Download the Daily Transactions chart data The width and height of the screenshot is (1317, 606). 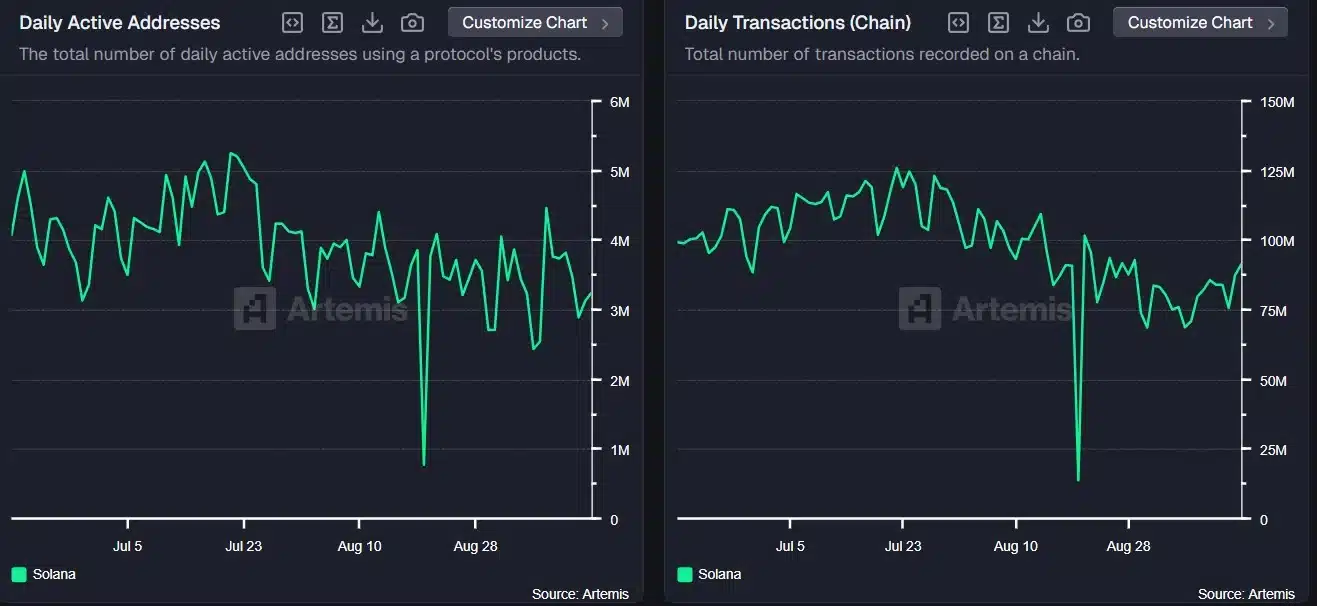pyautogui.click(x=1038, y=22)
